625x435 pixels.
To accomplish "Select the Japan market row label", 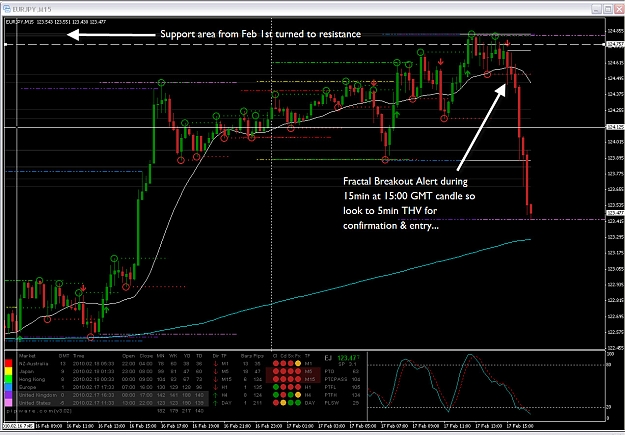I will [x=26, y=371].
